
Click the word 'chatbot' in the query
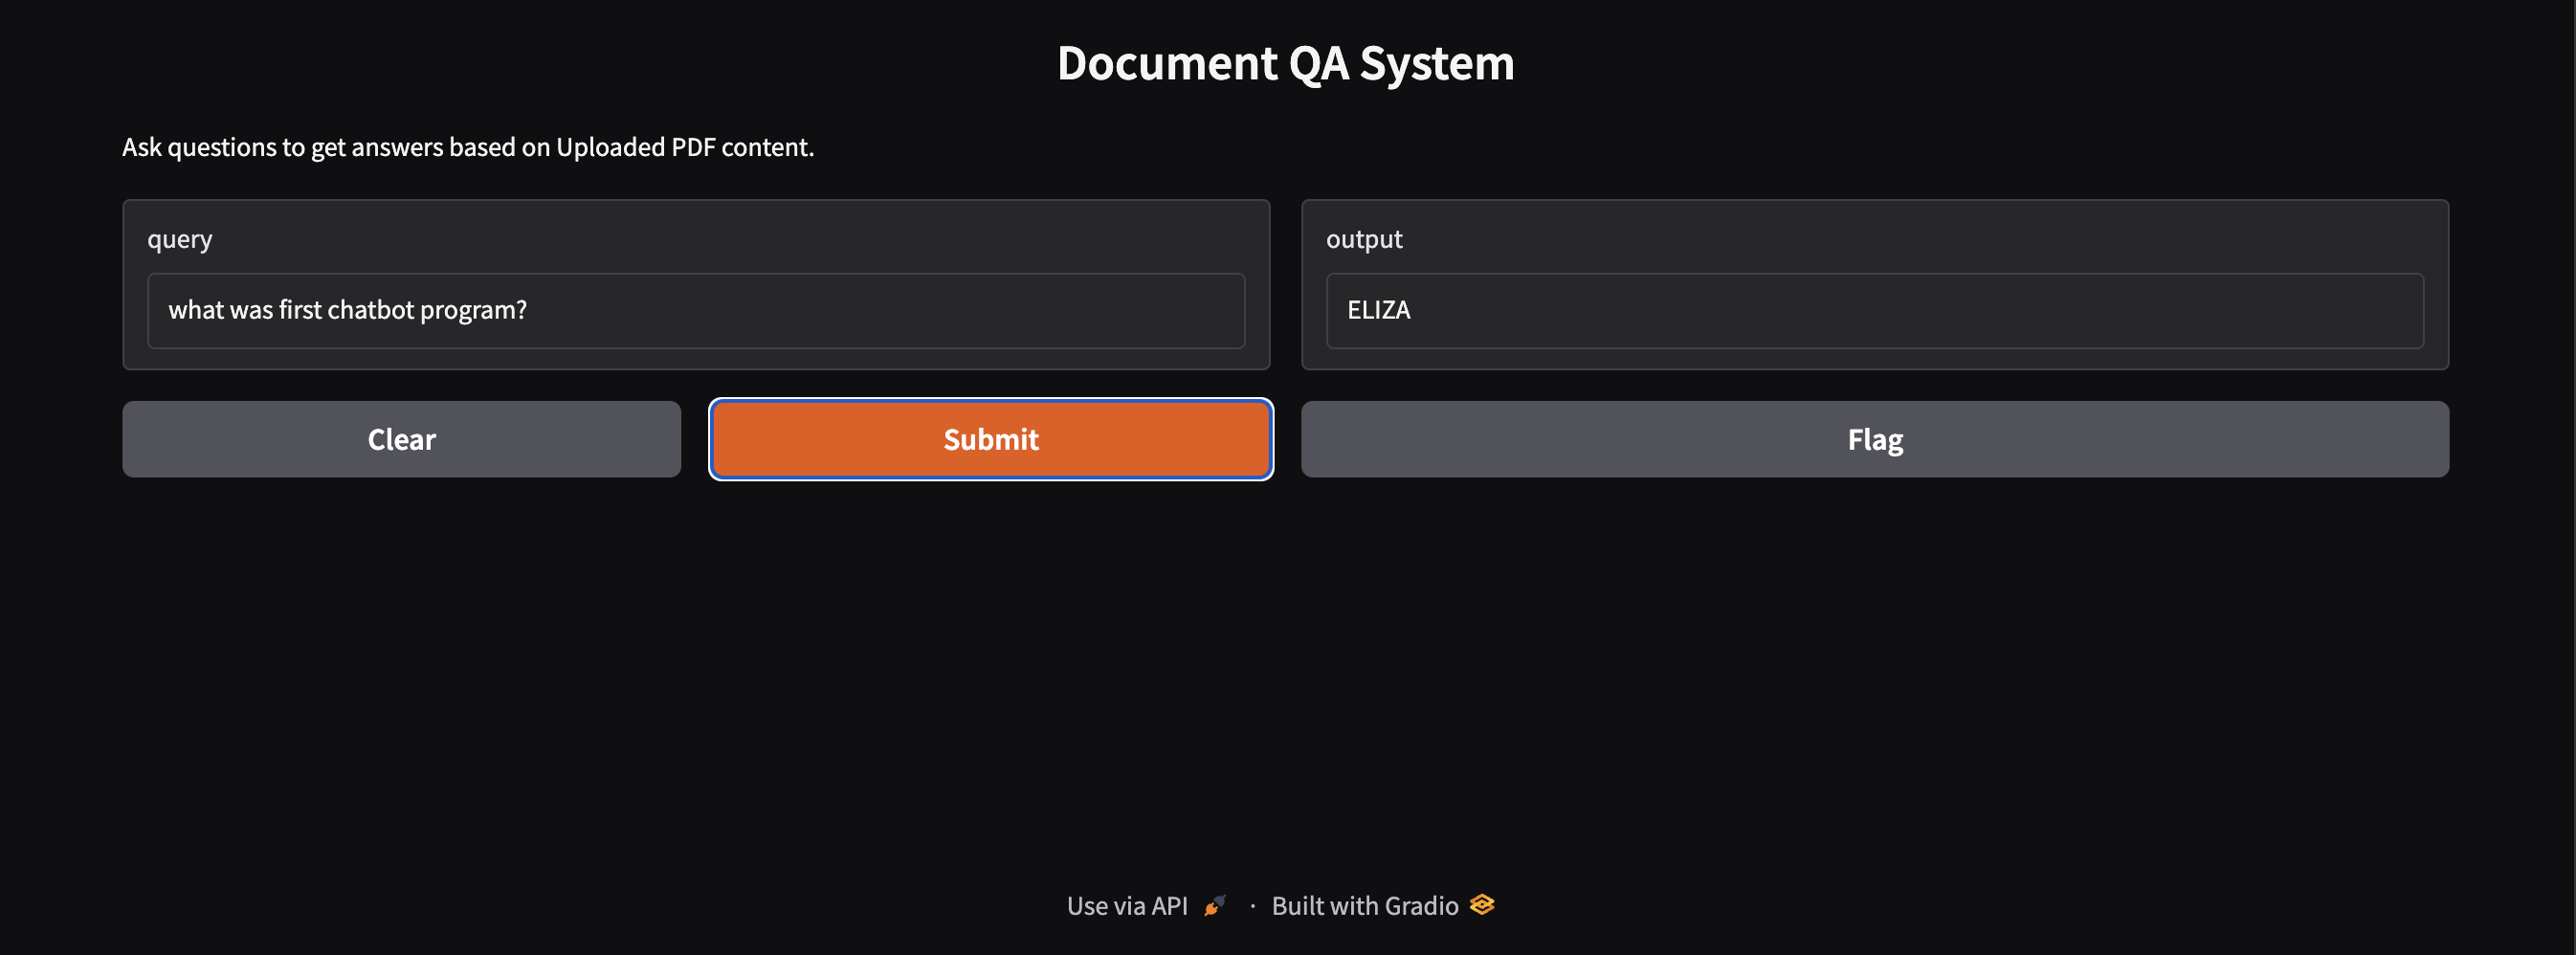pos(370,310)
